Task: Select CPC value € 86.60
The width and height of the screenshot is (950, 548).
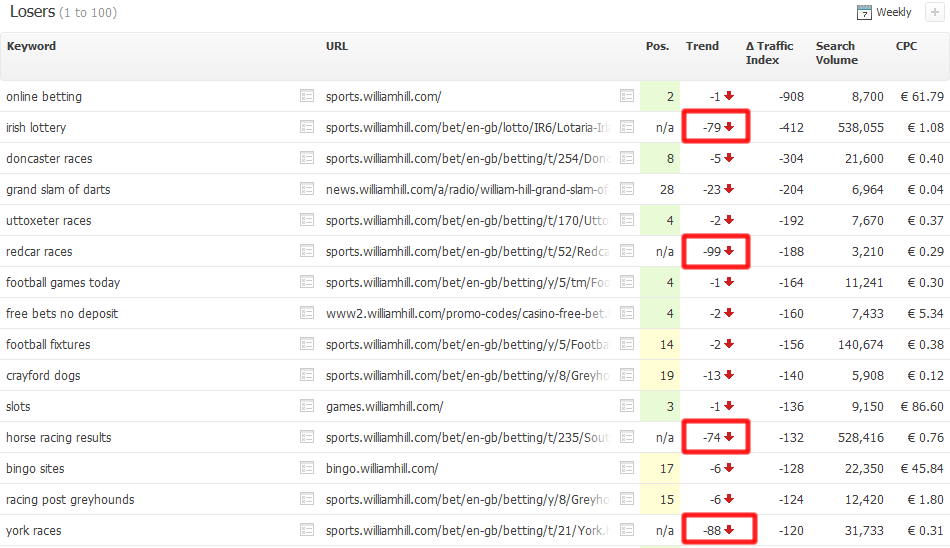Action: [922, 407]
